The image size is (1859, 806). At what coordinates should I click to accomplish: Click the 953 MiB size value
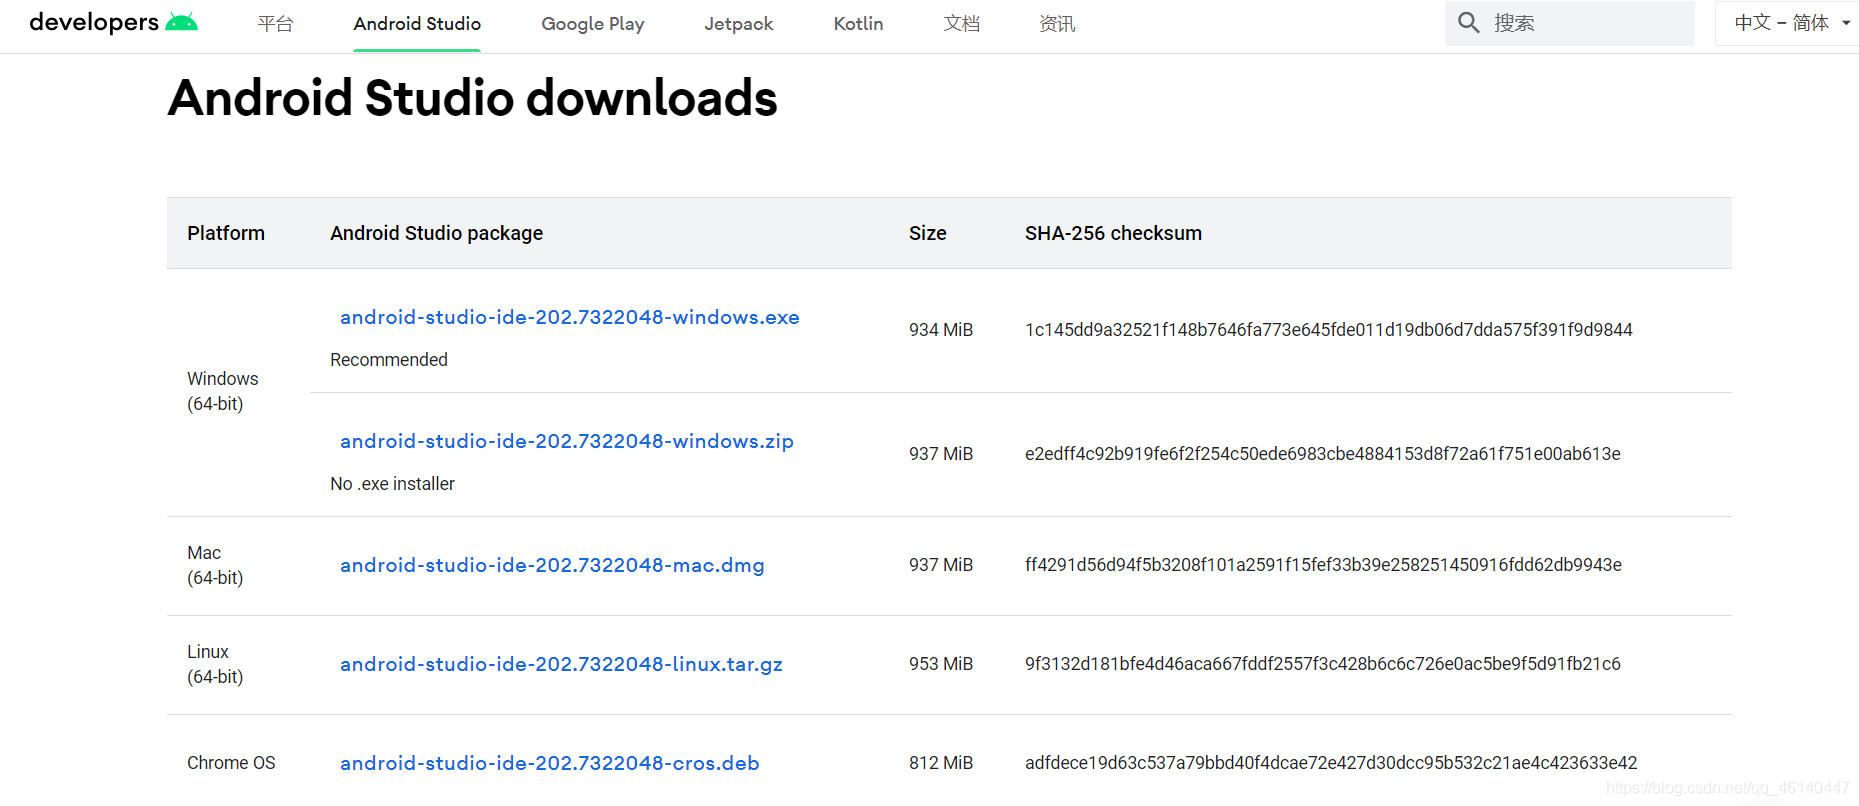941,664
